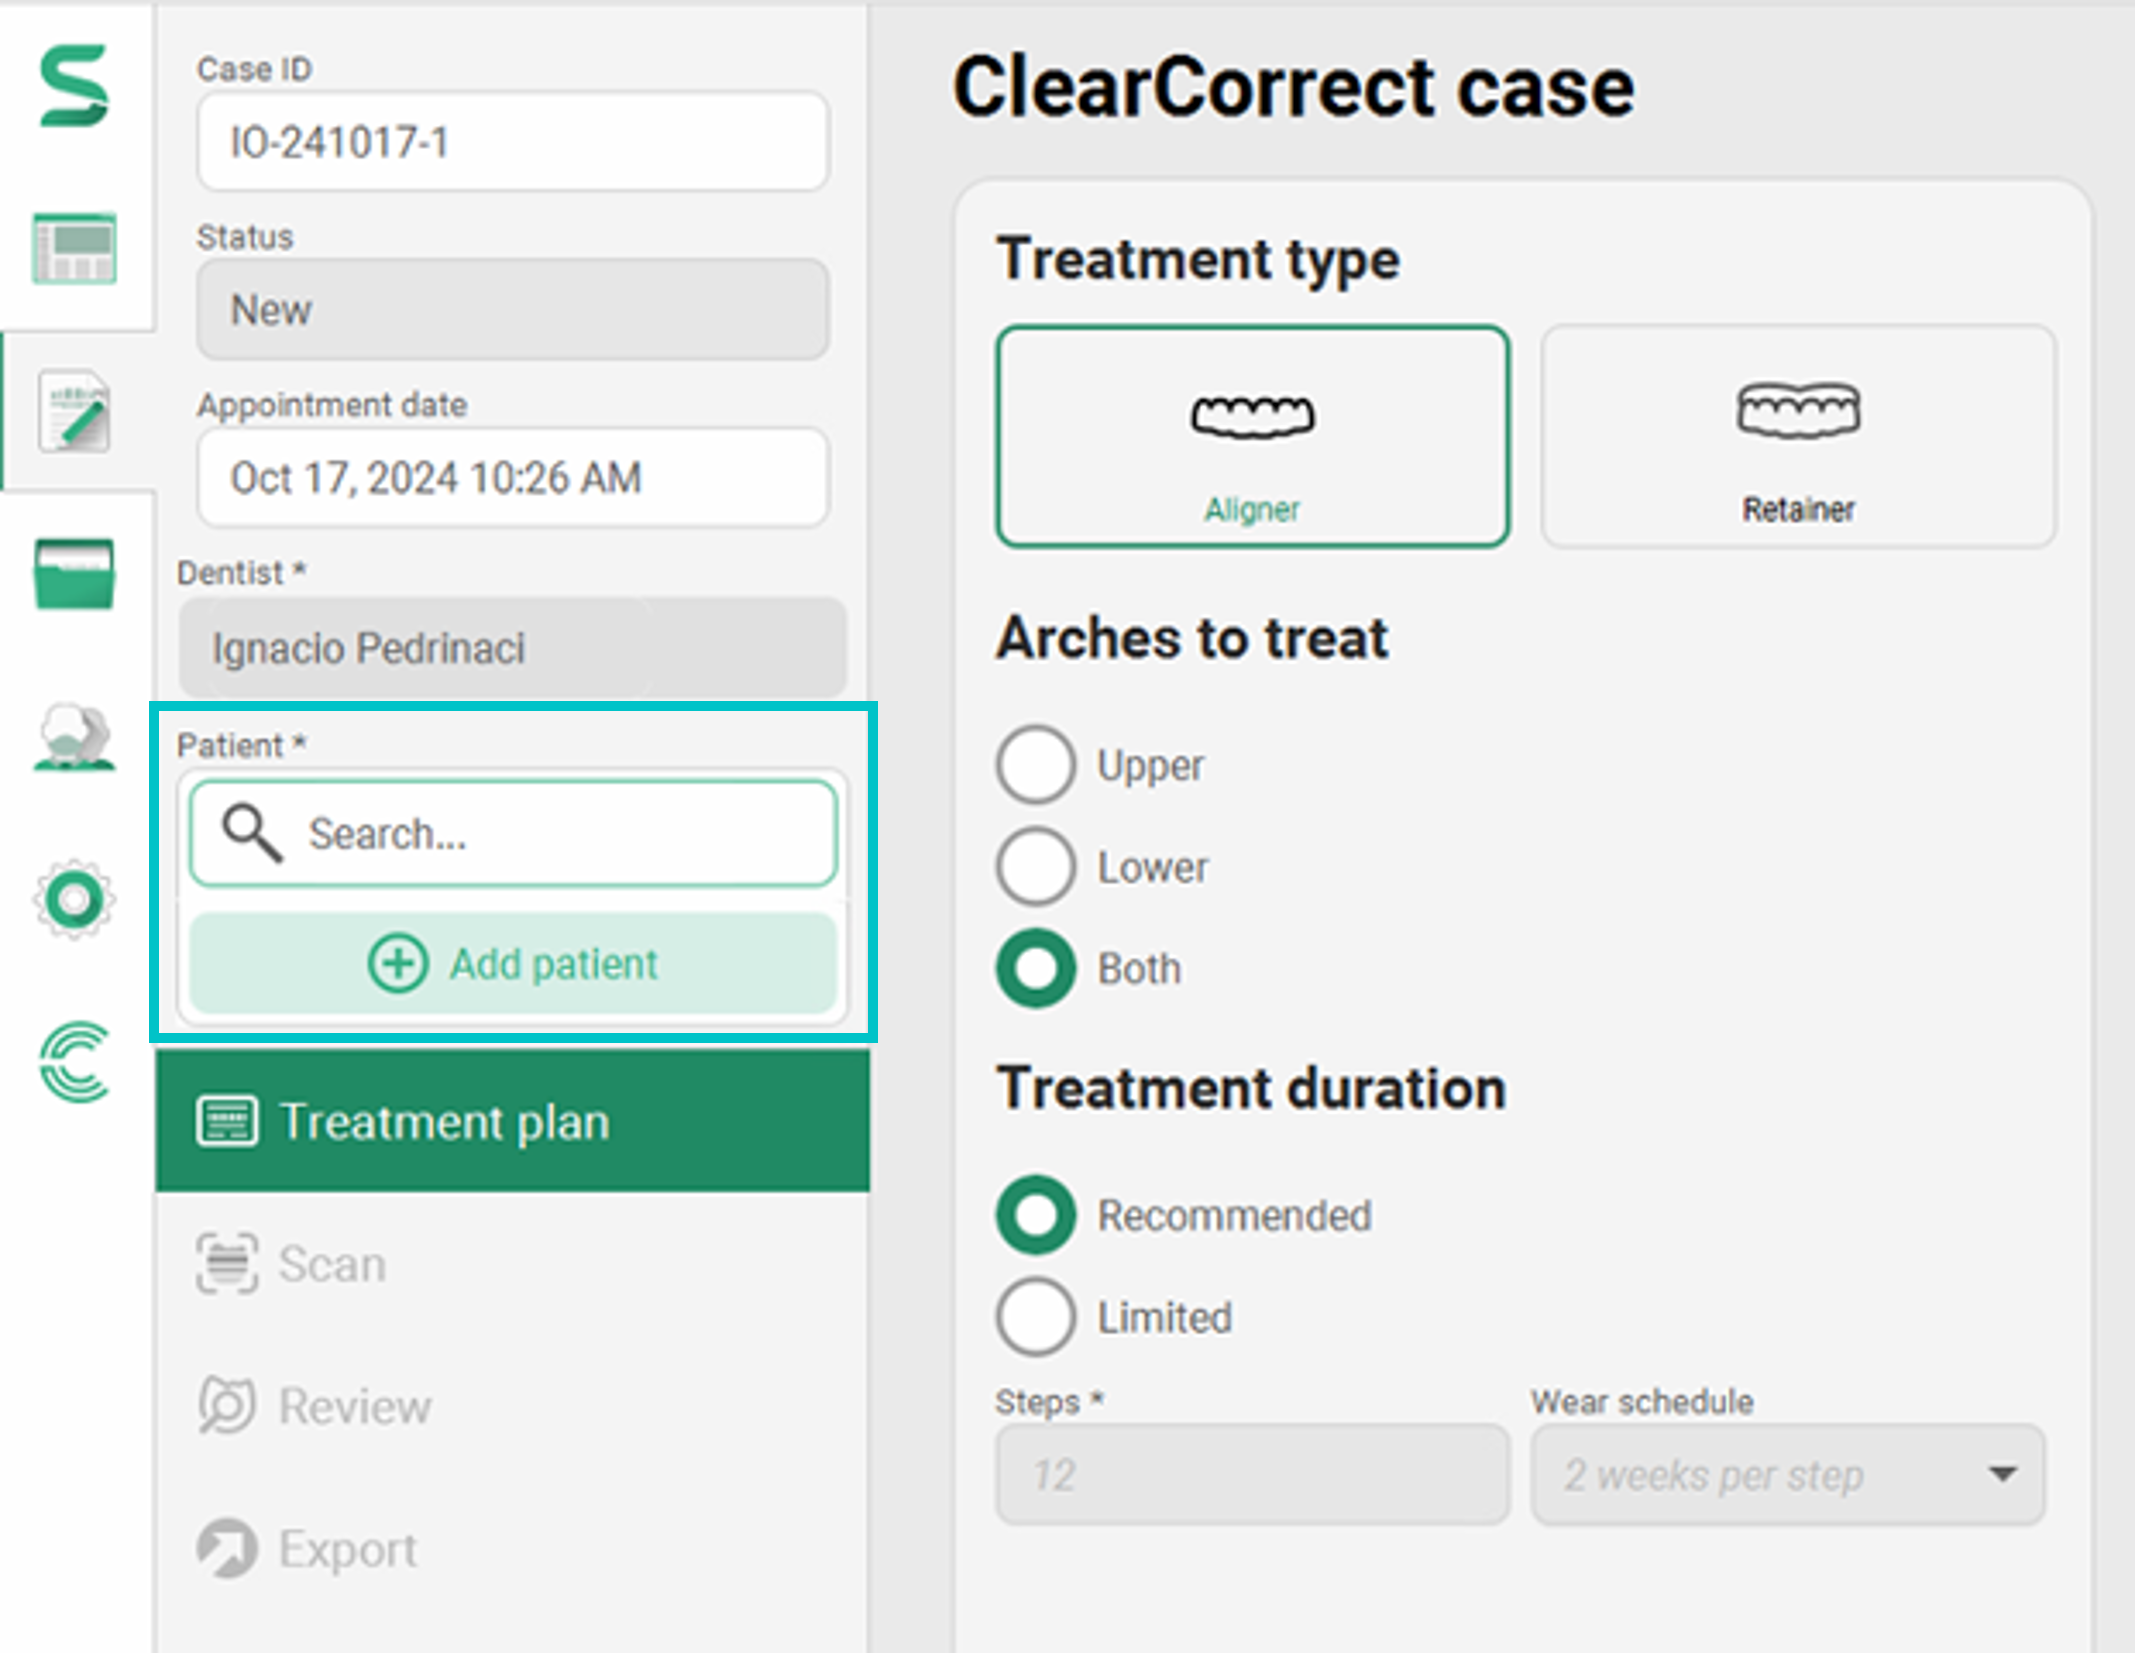Click the Status field showing New
The image size is (2135, 1653).
point(512,309)
